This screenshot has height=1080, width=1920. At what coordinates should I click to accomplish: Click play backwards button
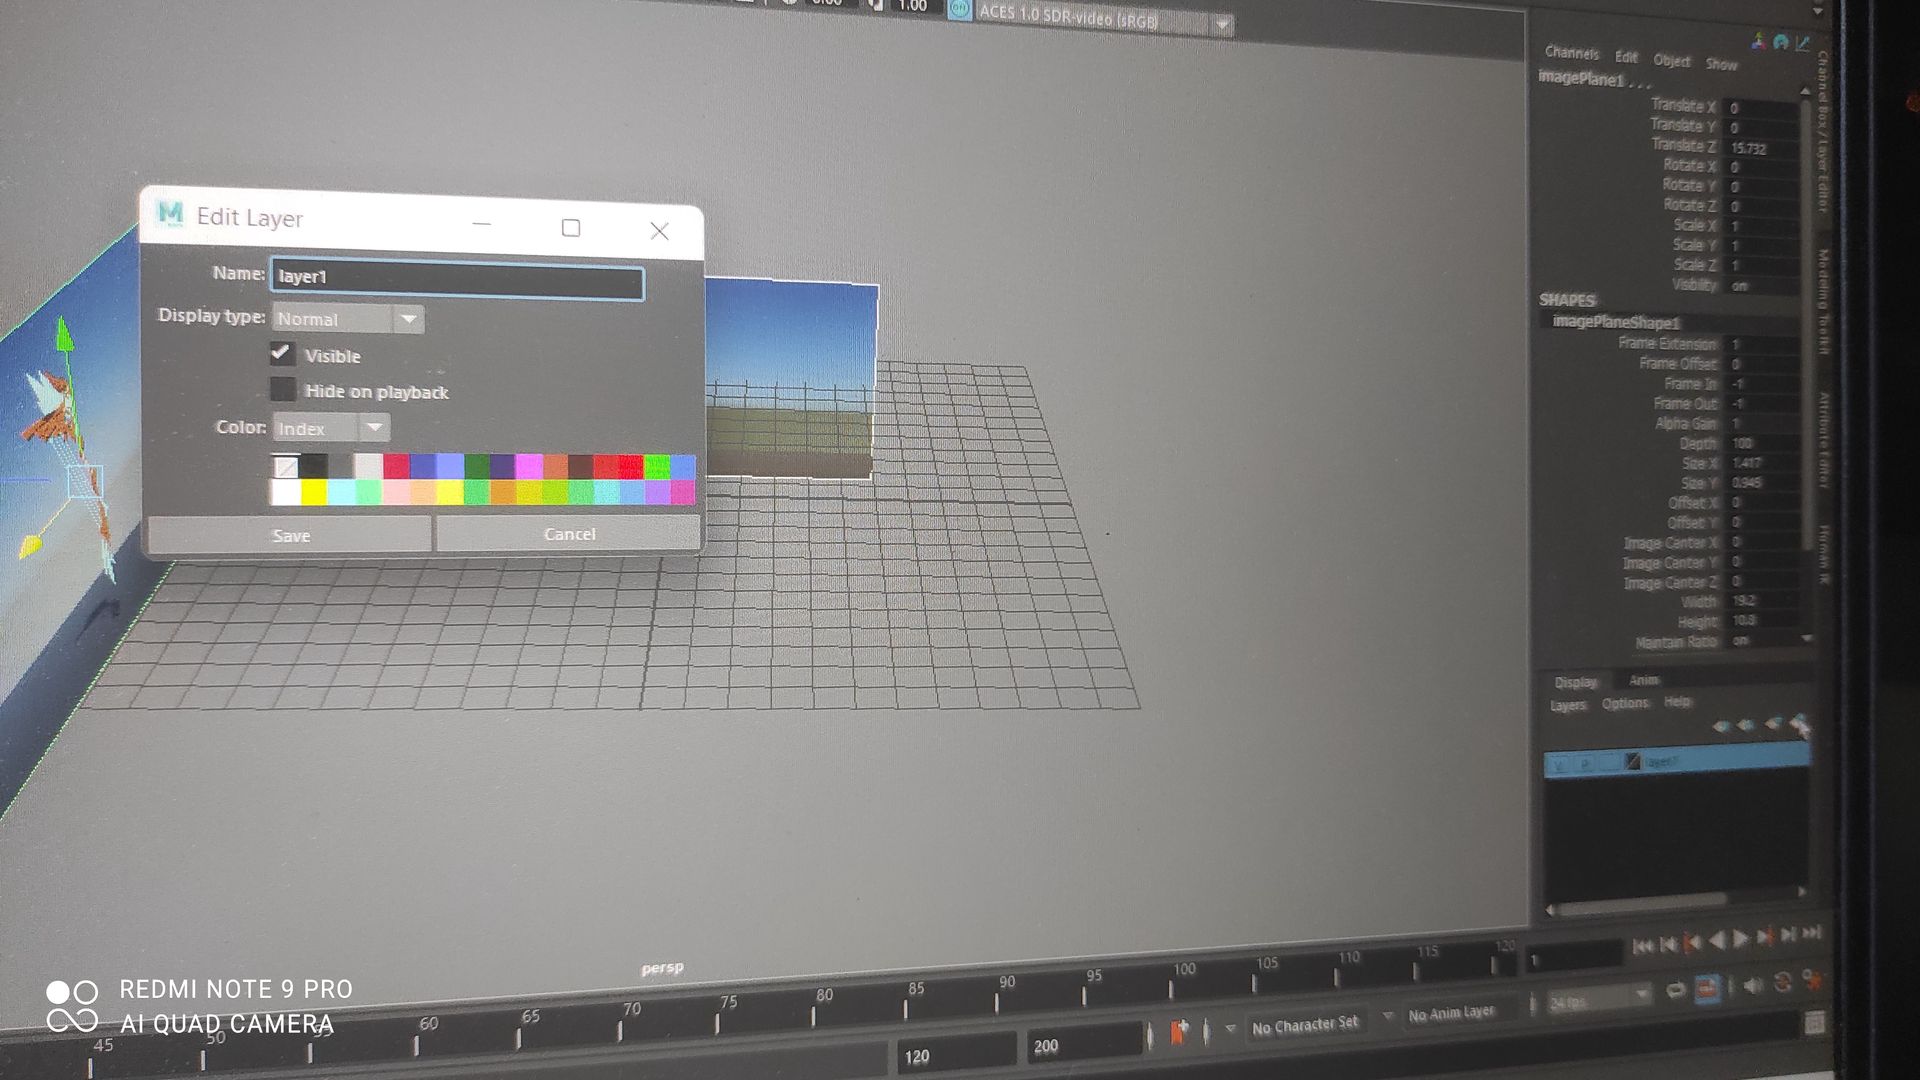[1717, 940]
